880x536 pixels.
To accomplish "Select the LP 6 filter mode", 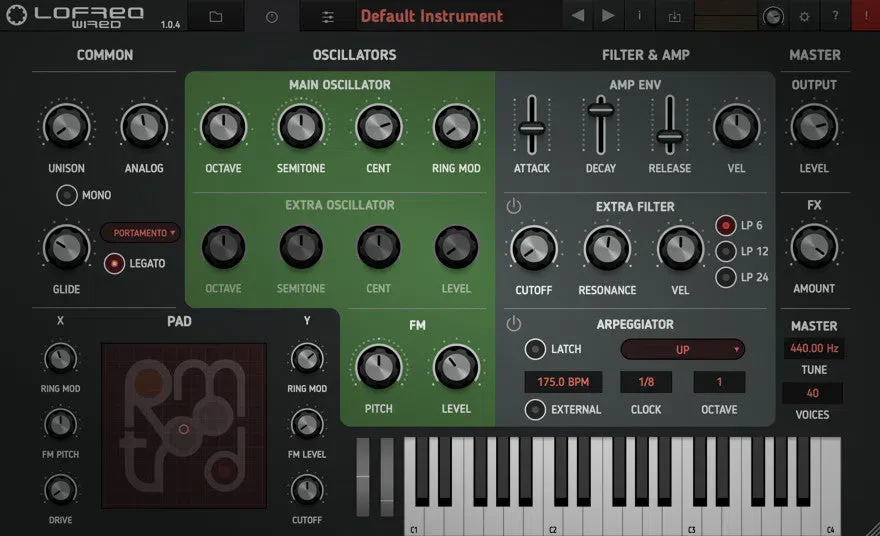I will [726, 226].
